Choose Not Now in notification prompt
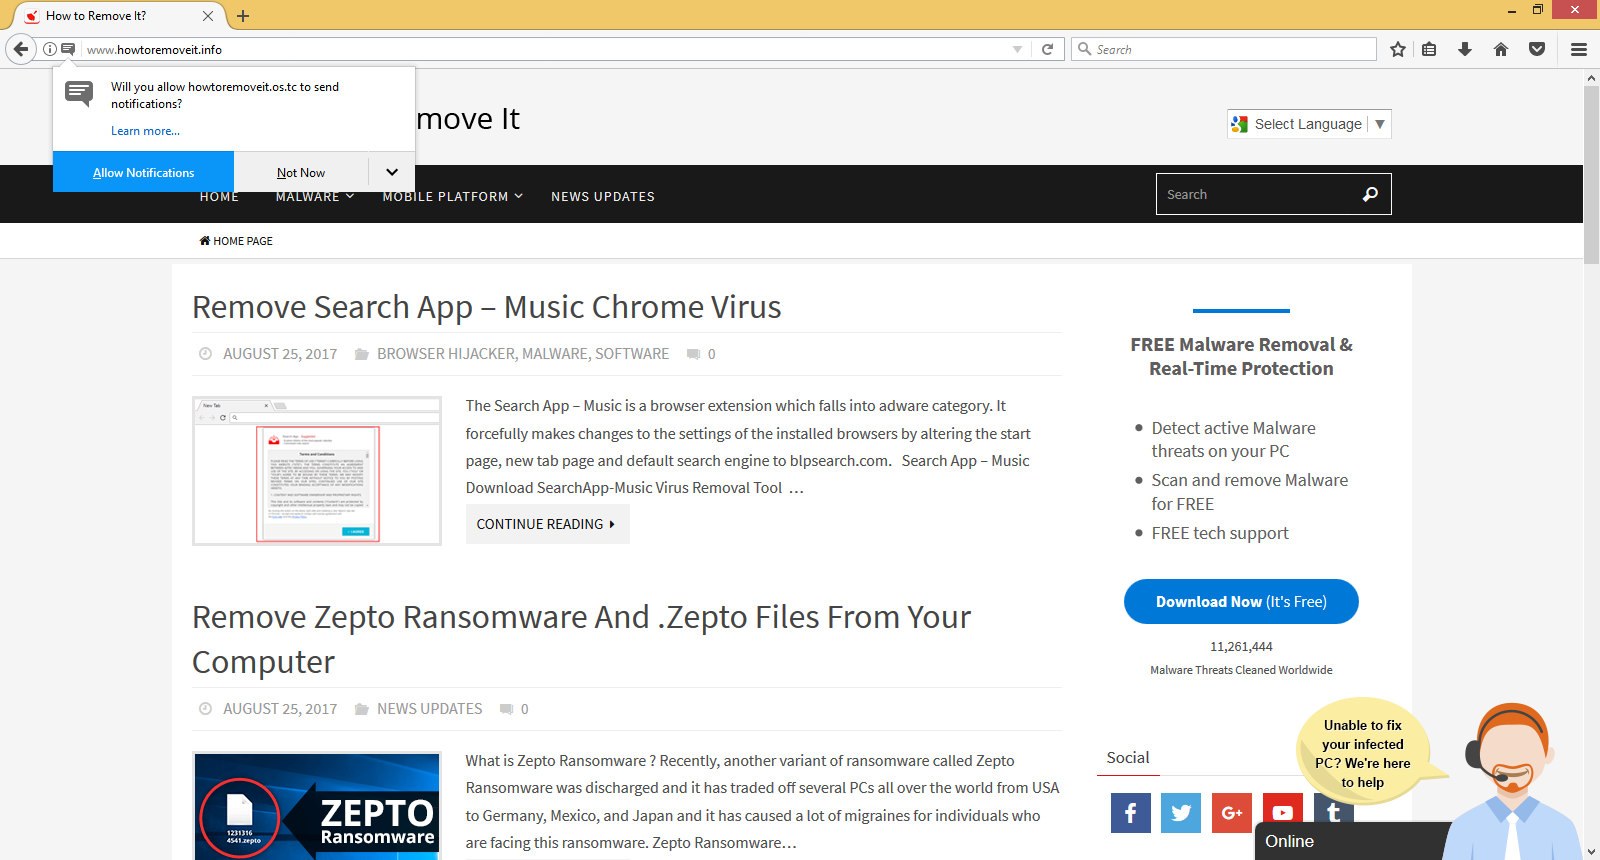The height and width of the screenshot is (860, 1600). 301,172
